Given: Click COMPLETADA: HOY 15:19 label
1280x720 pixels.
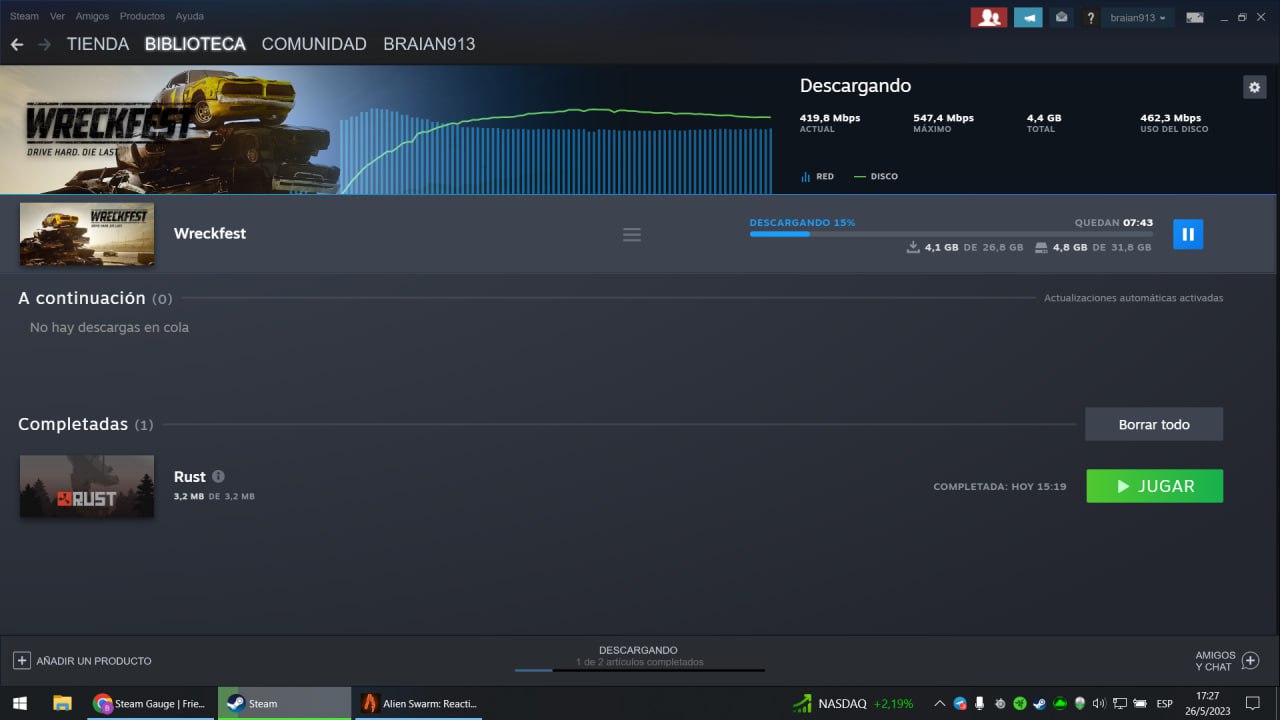Looking at the screenshot, I should pyautogui.click(x=1000, y=487).
